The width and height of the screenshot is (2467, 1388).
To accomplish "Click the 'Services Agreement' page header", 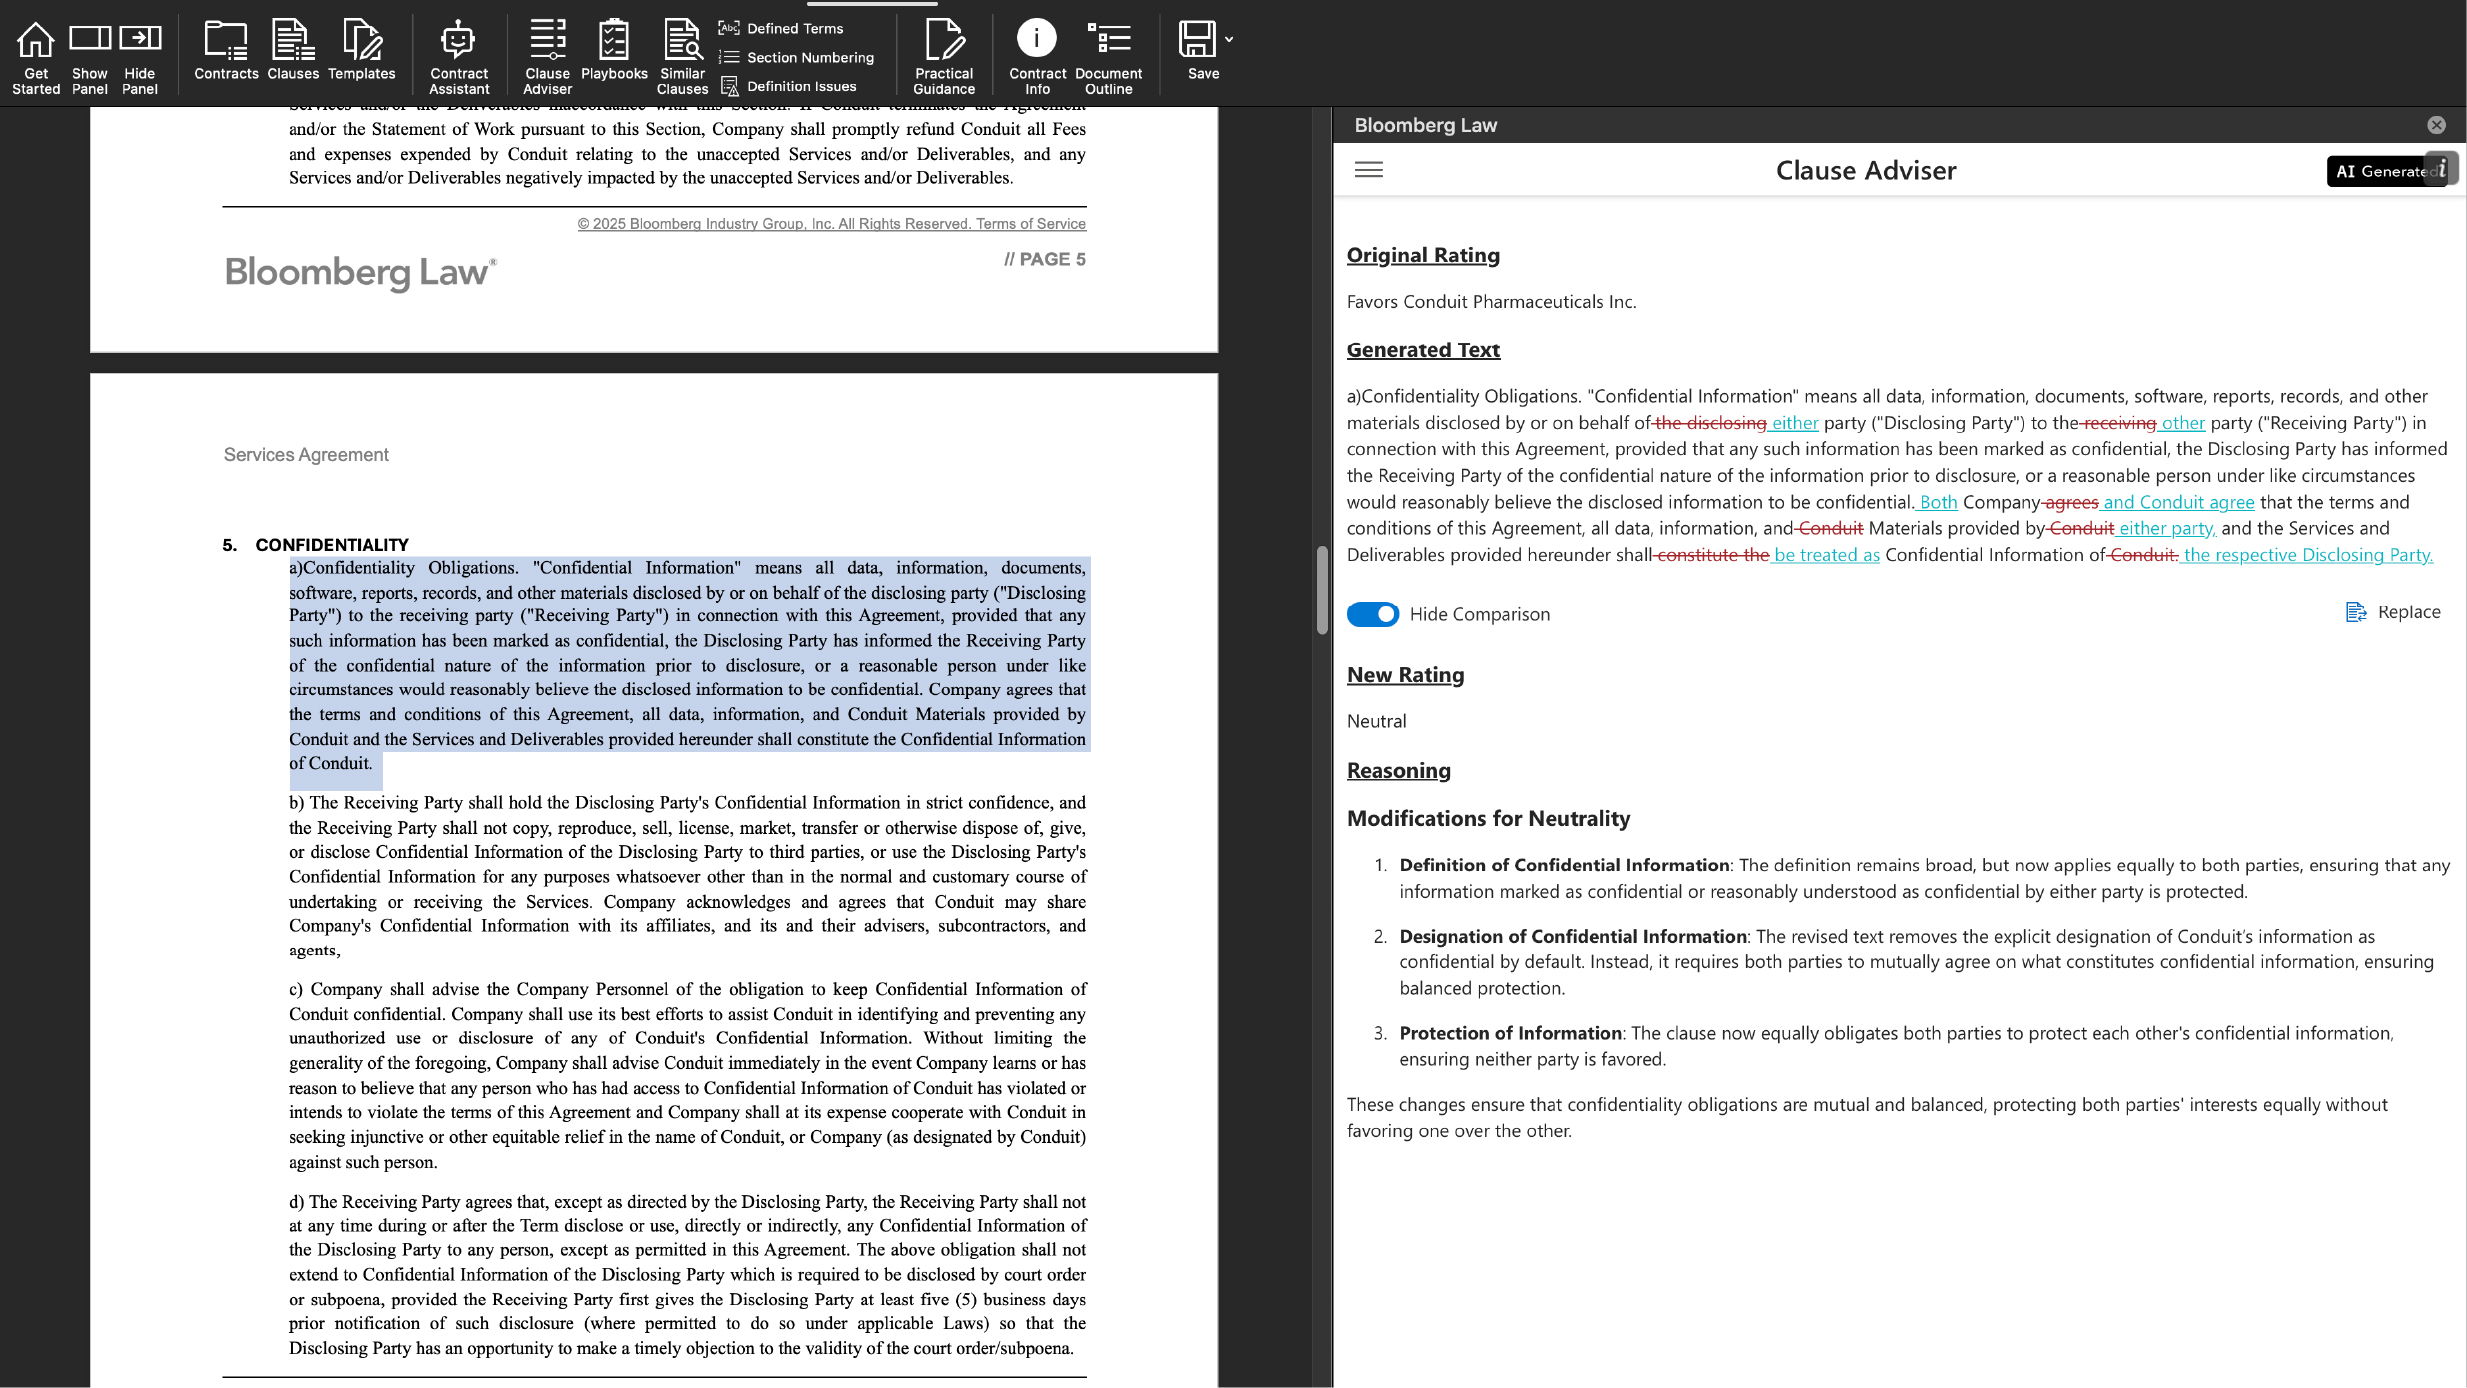I will (x=306, y=455).
